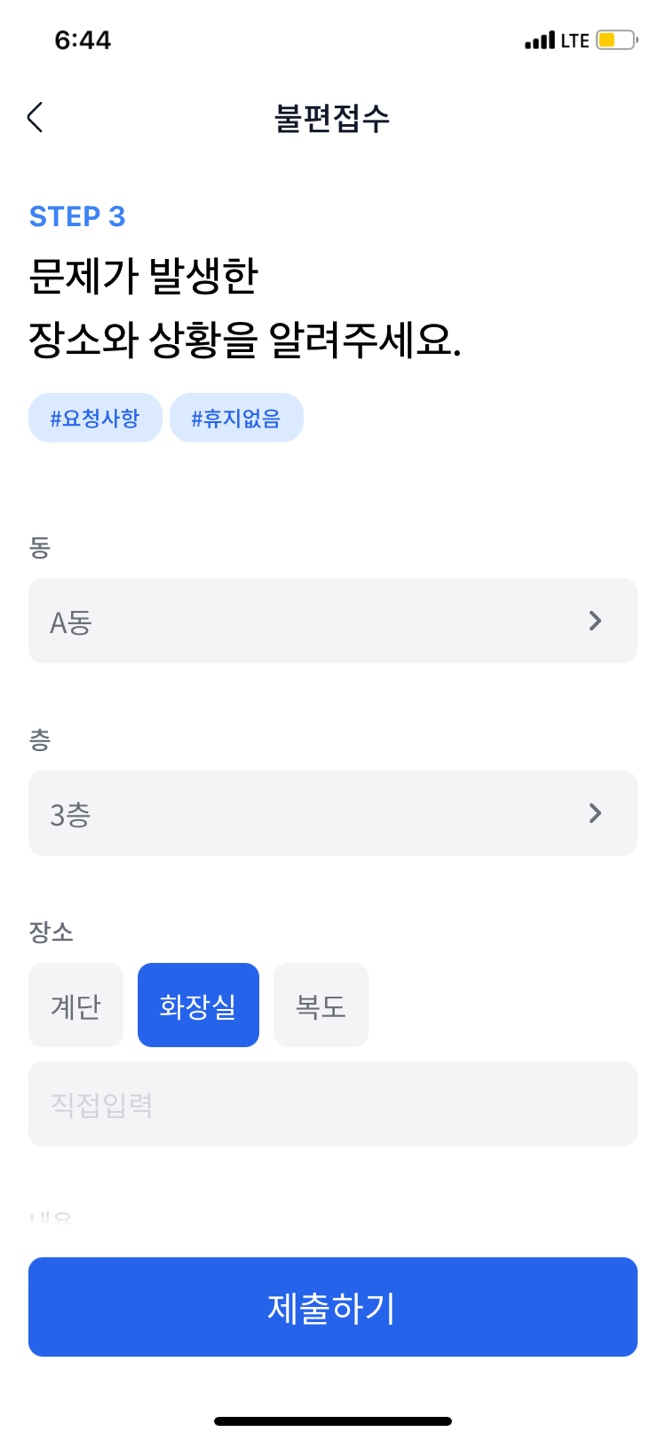
Task: Tap the home indicator bar
Action: coord(333,1421)
